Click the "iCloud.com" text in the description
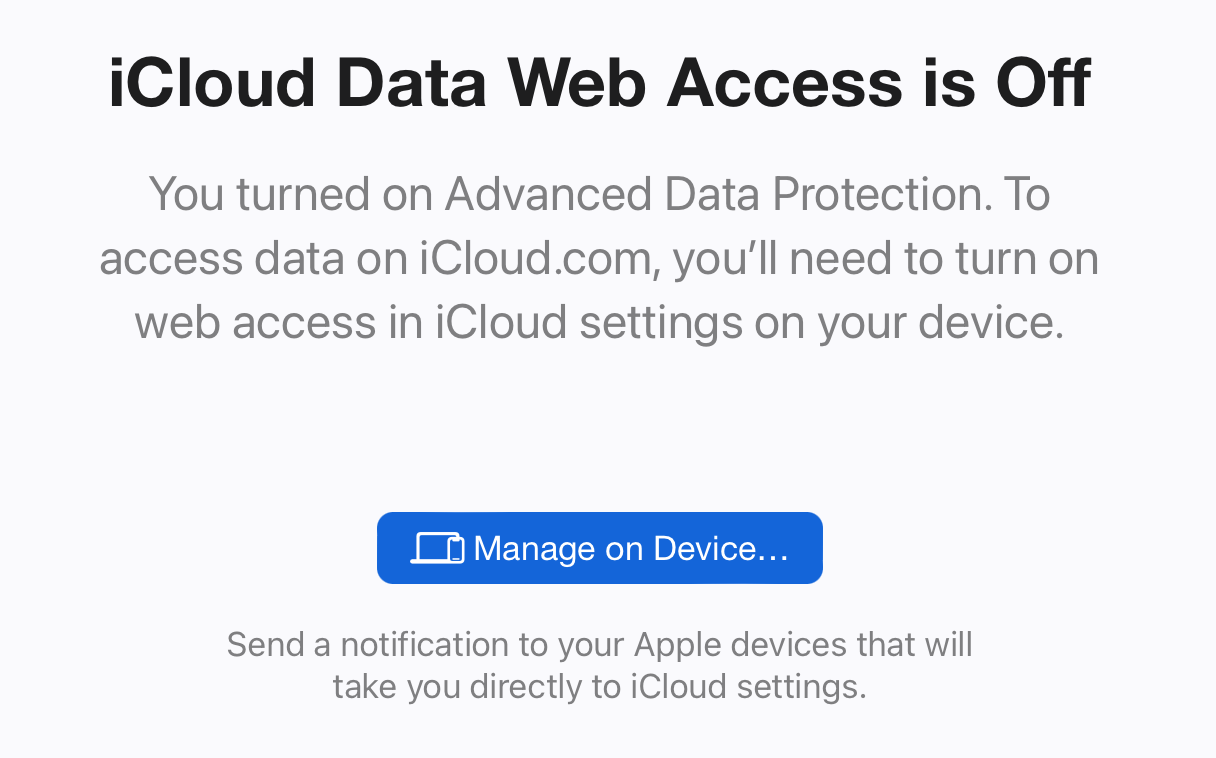Screen dimensions: 1216x758 [540, 259]
